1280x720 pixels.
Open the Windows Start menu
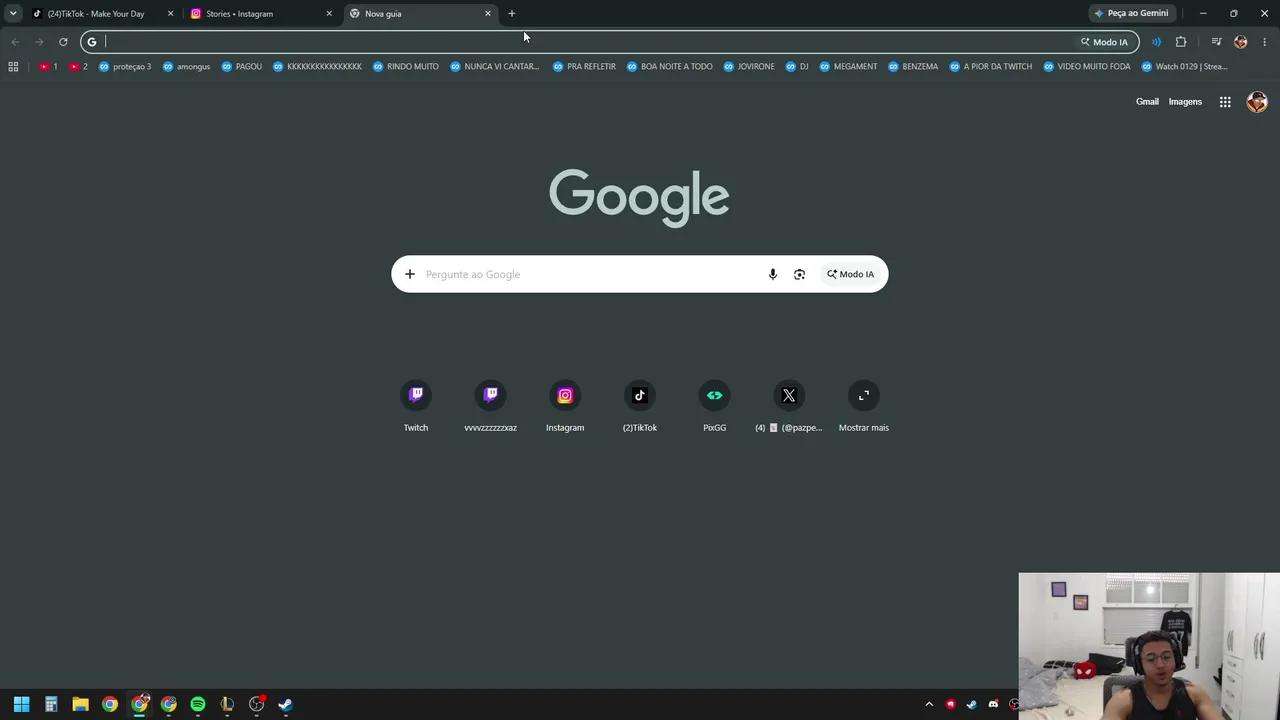22,704
